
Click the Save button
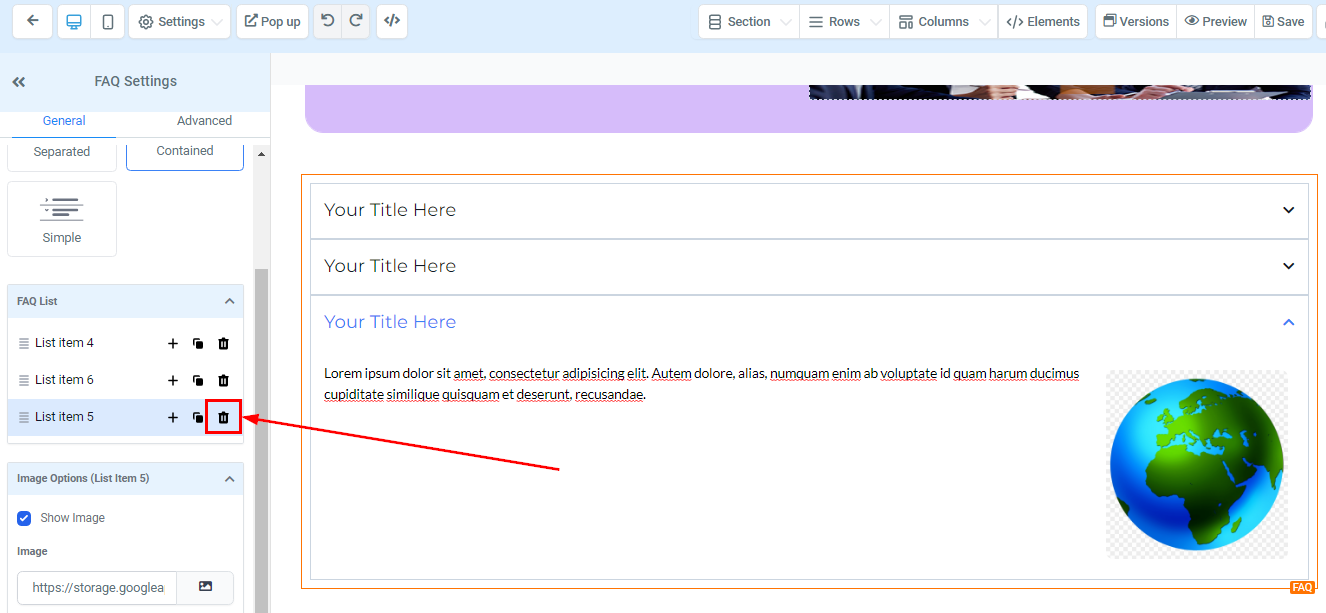pos(1283,21)
